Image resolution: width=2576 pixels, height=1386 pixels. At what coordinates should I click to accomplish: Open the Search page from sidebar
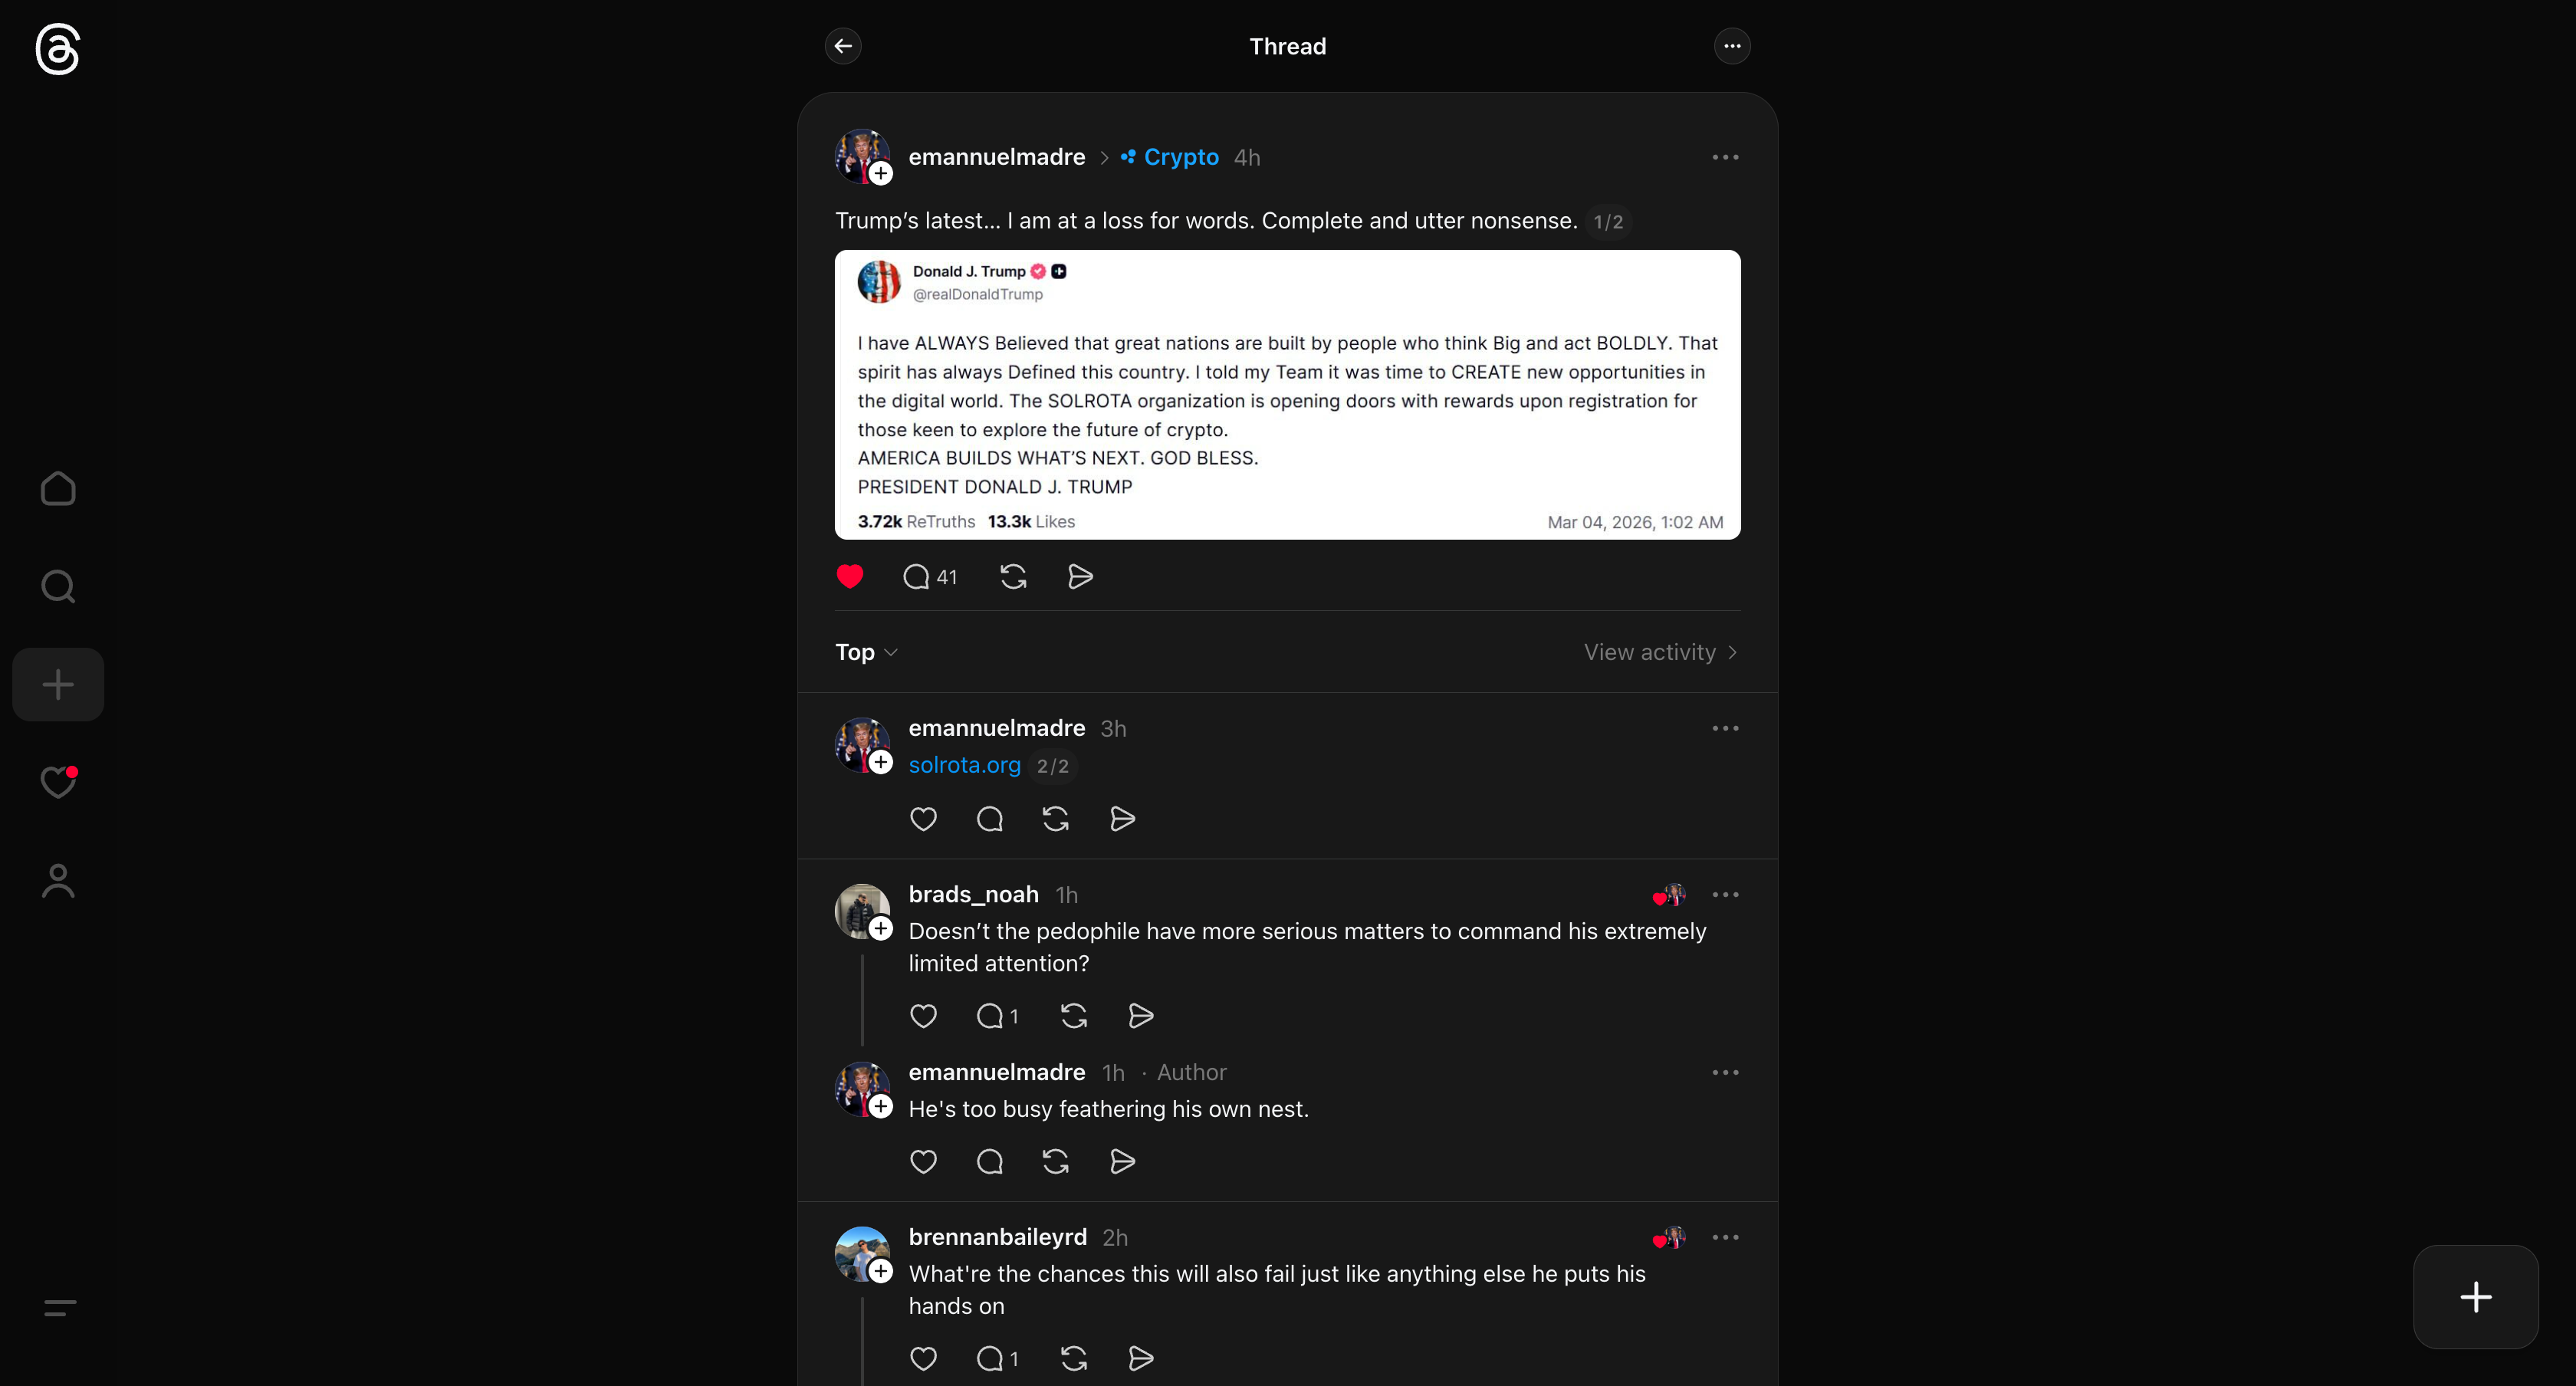pyautogui.click(x=58, y=587)
